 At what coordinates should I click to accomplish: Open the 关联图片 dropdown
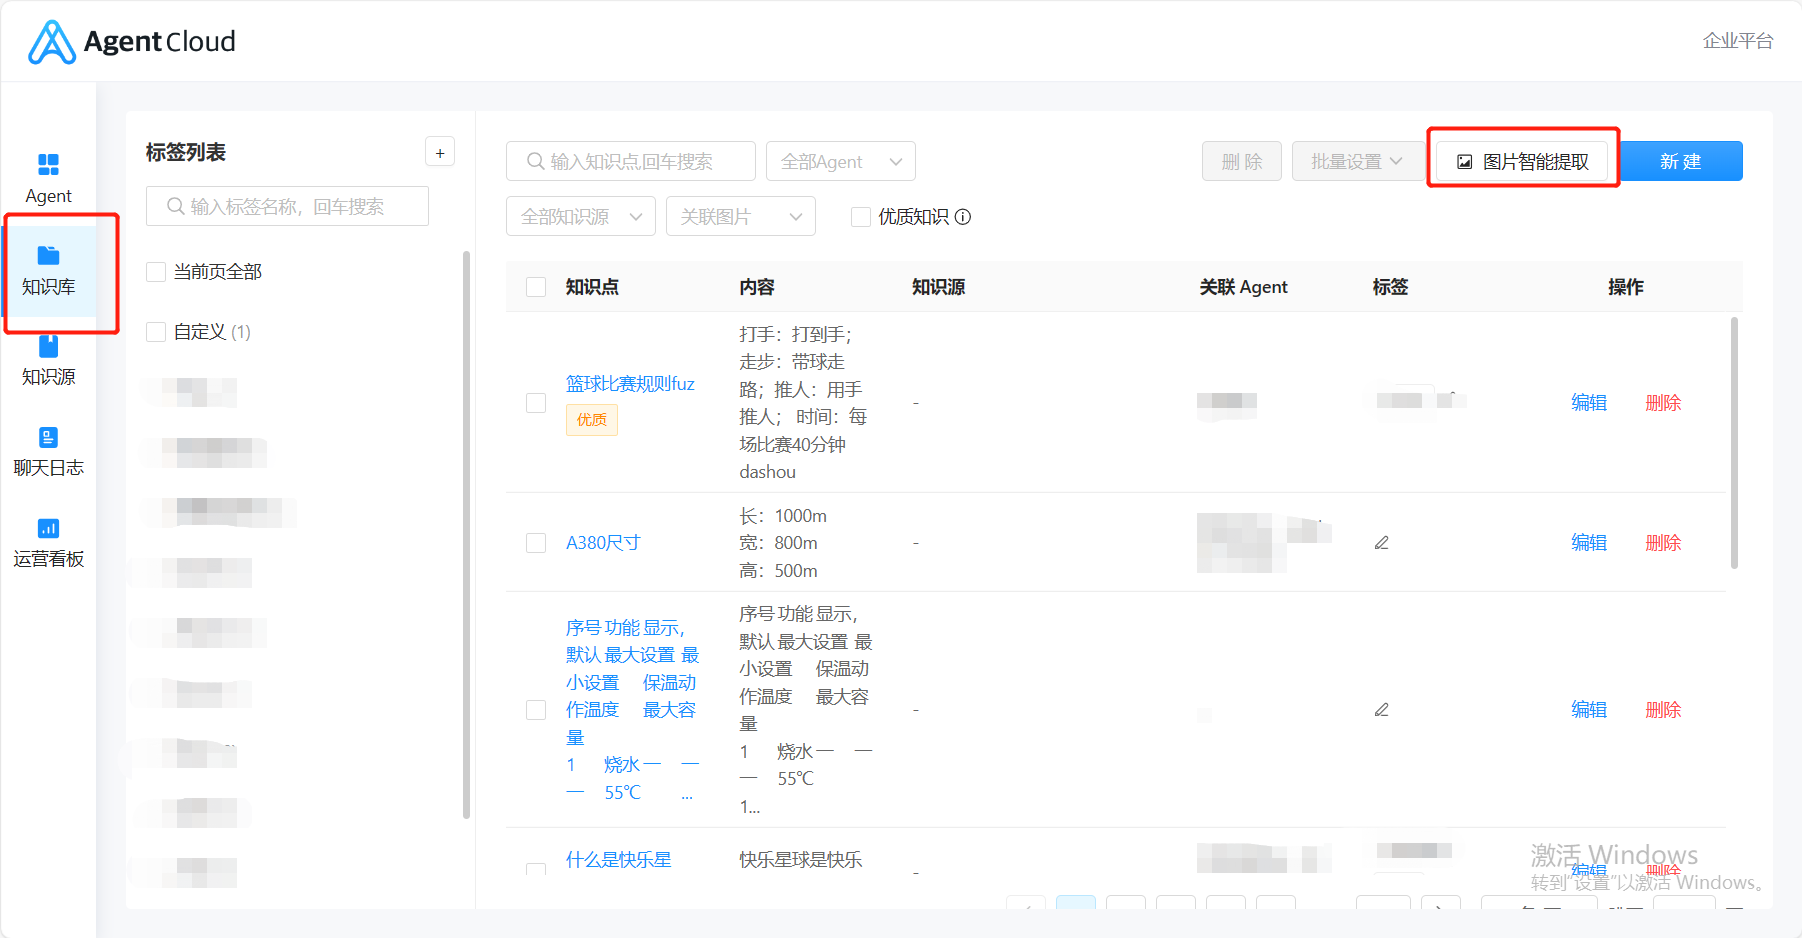pos(741,216)
